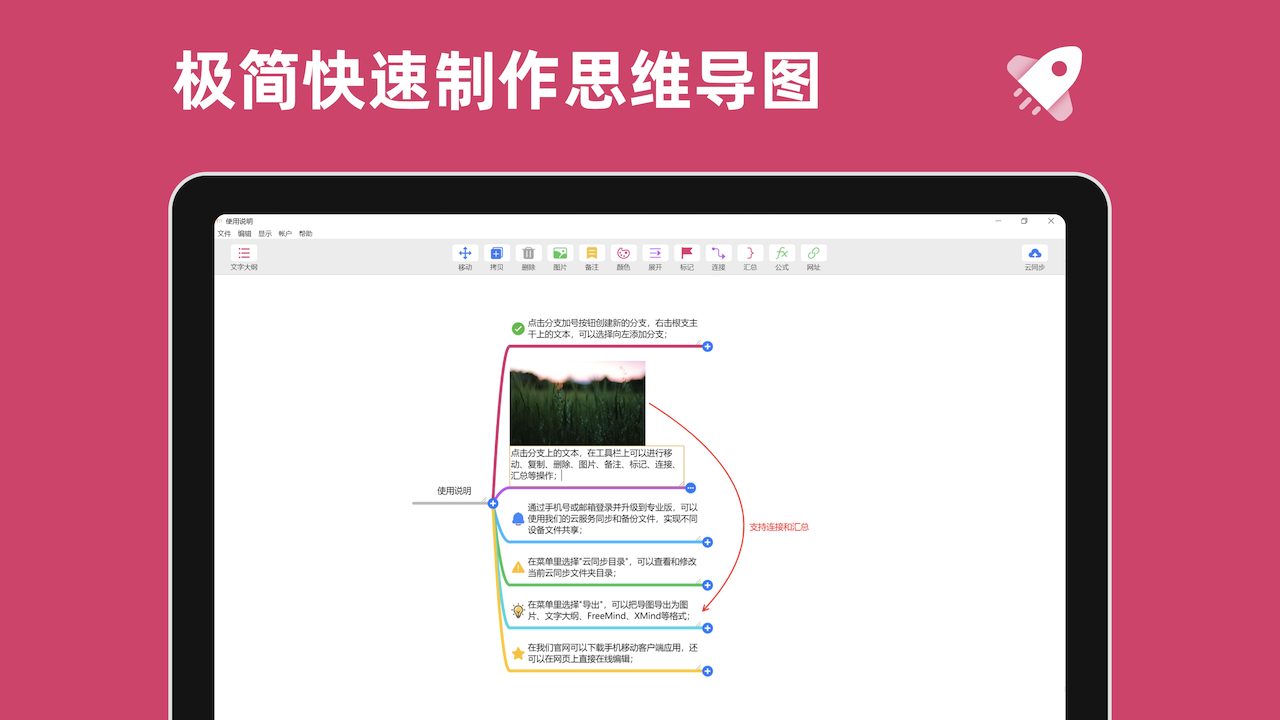Open the 文件 menu
Viewport: 1280px width, 720px height.
(x=224, y=234)
